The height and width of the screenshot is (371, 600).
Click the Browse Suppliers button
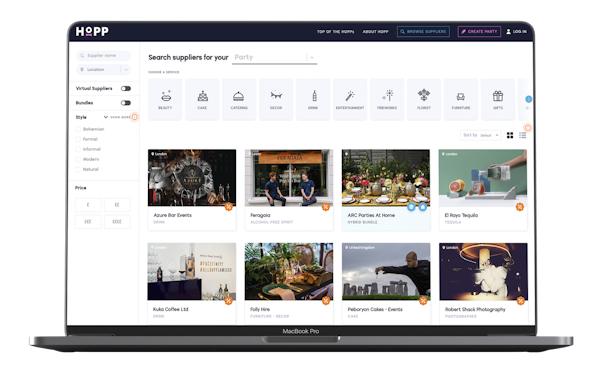[x=423, y=31]
